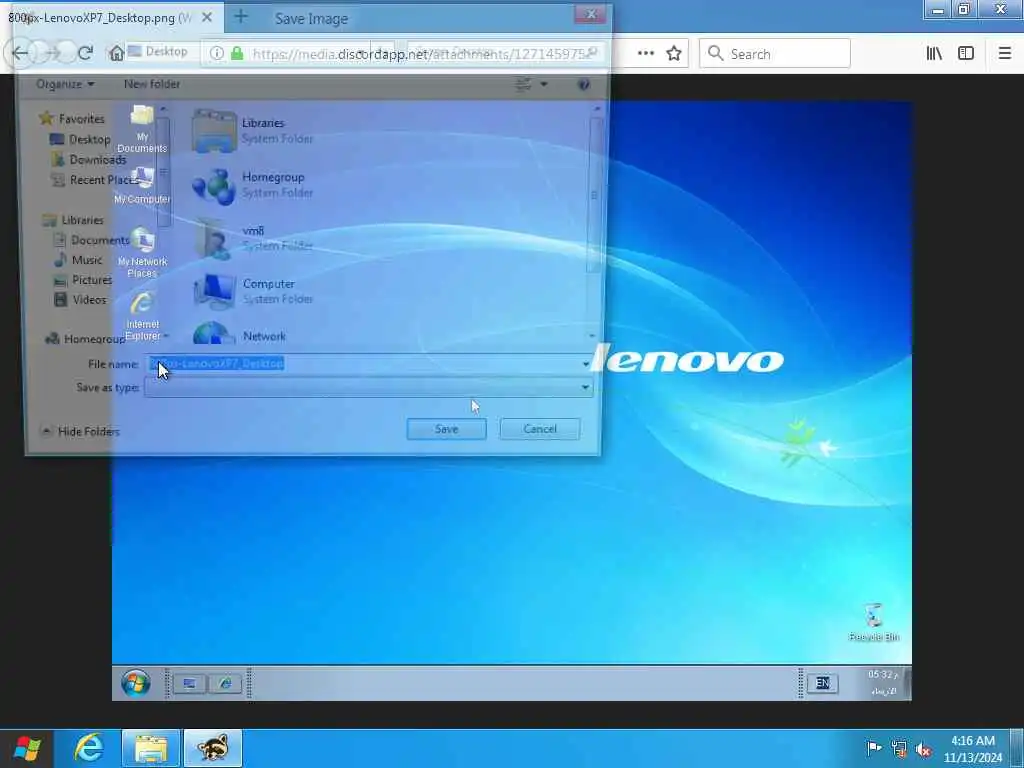Viewport: 1024px width, 768px height.
Task: Click the Action Center flag tray icon
Action: pyautogui.click(x=874, y=748)
